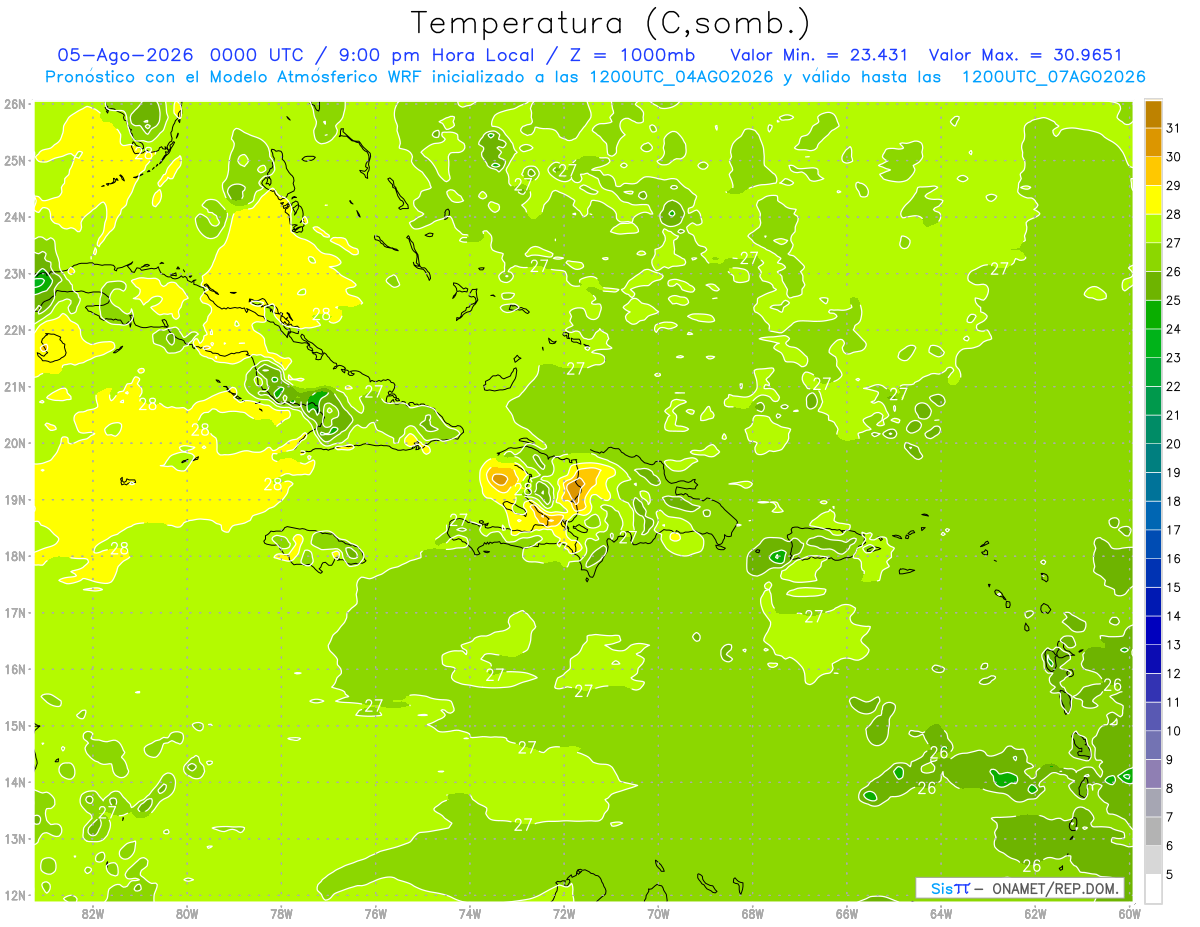Image resolution: width=1200 pixels, height=927 pixels.
Task: Click the latitude axis label '23N'
Action: (14, 273)
